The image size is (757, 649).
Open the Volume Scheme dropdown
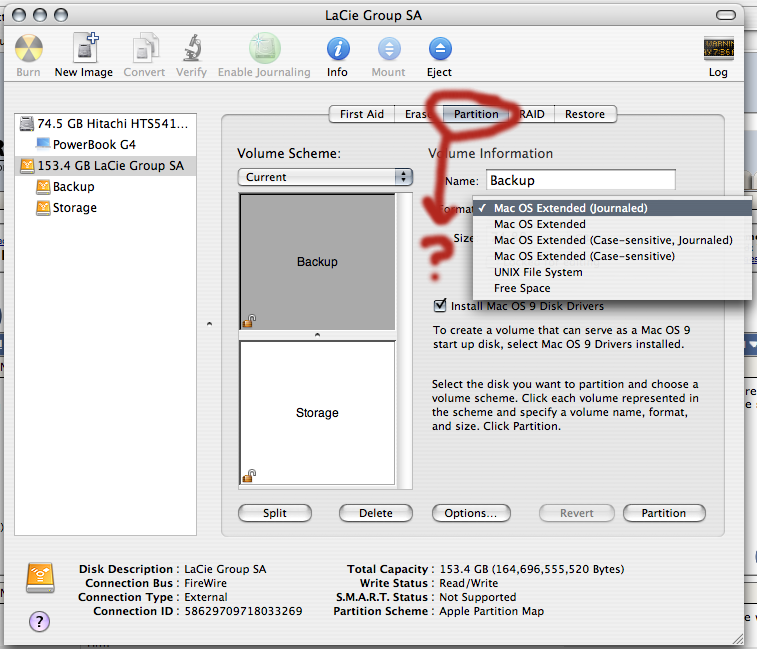[325, 177]
